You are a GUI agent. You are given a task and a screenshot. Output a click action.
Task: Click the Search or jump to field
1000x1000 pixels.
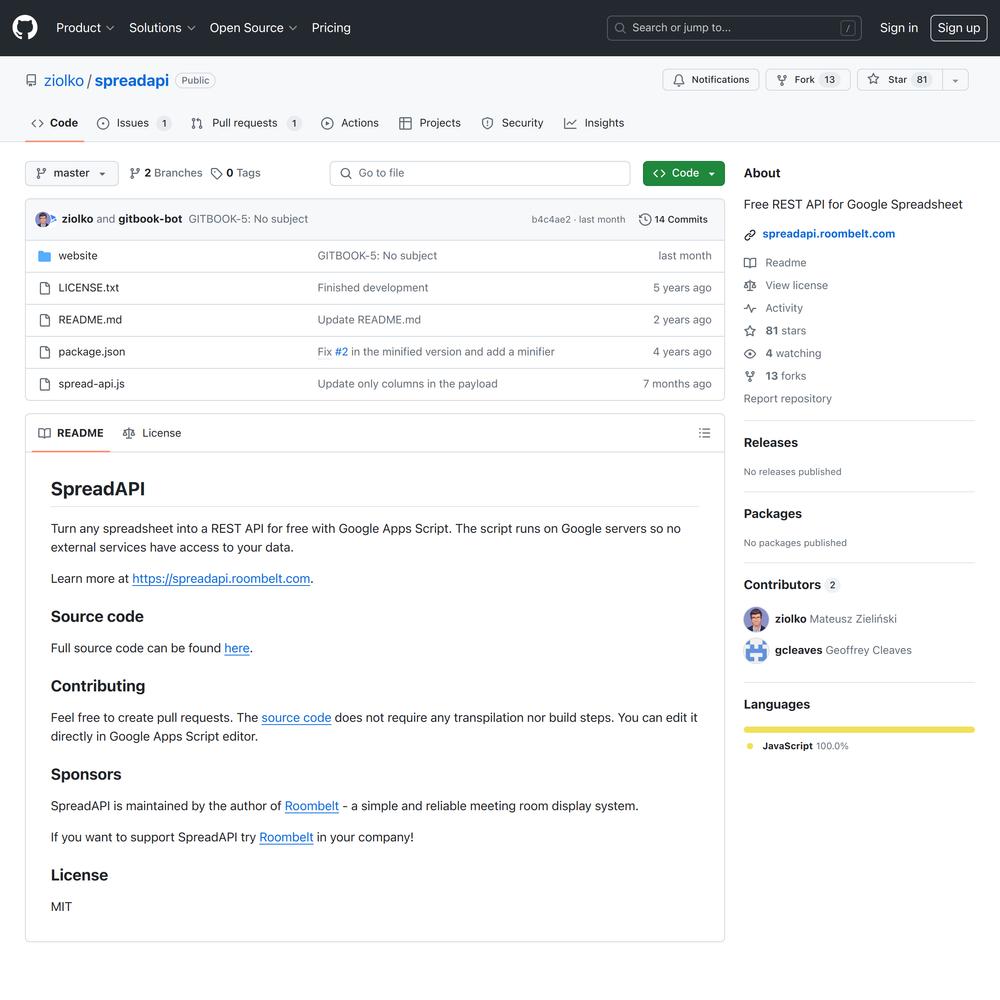[x=734, y=28]
